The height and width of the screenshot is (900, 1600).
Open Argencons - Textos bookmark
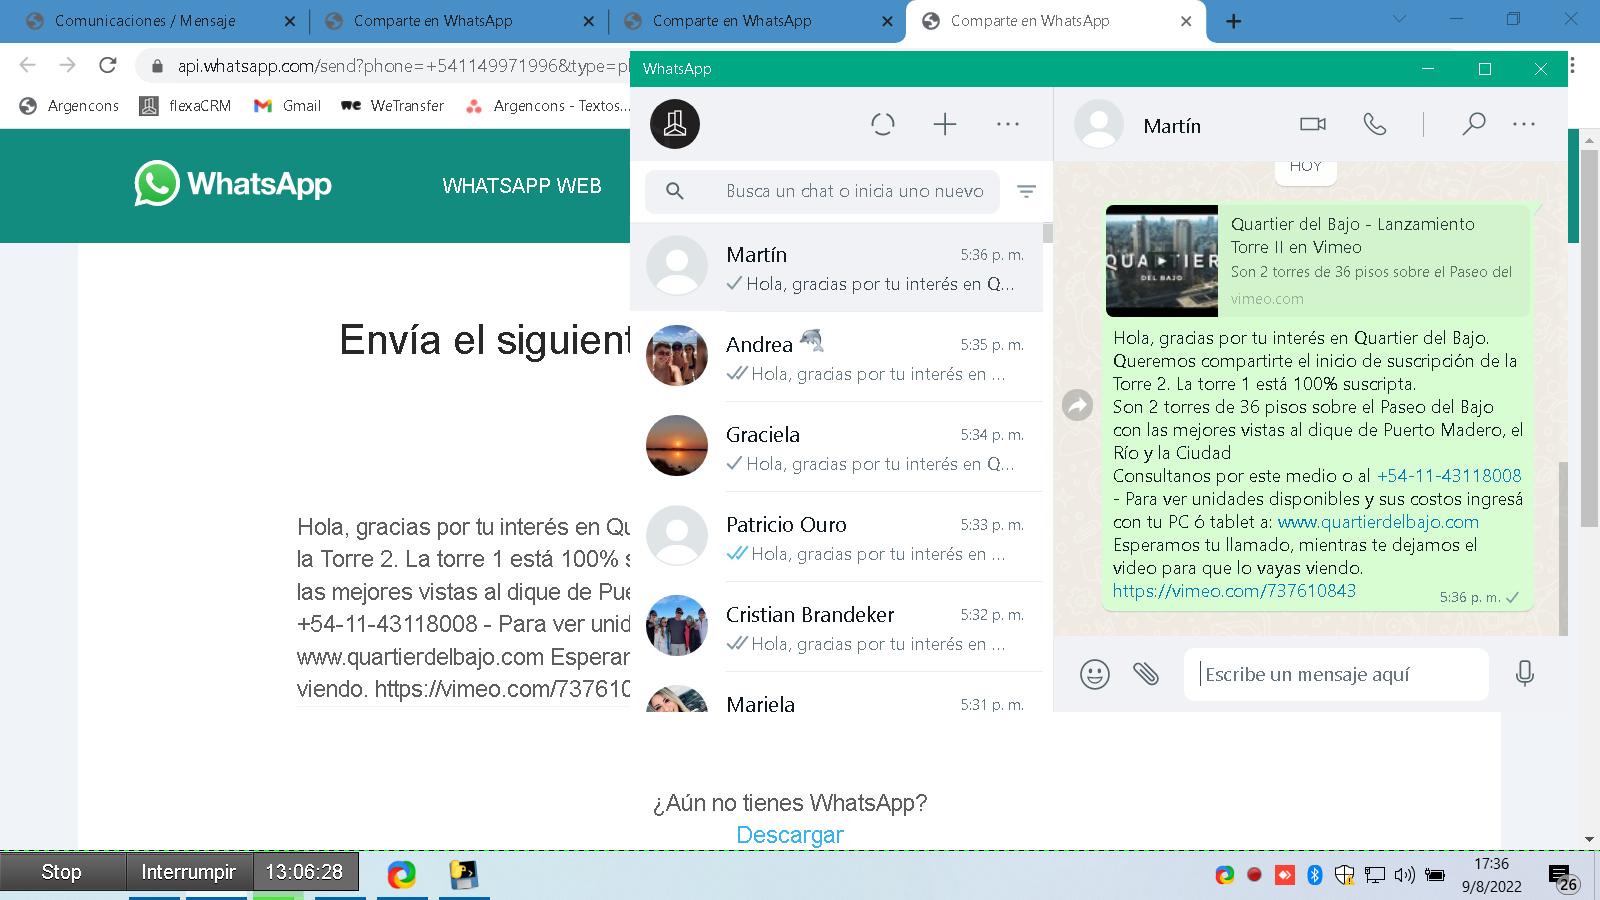[x=548, y=105]
